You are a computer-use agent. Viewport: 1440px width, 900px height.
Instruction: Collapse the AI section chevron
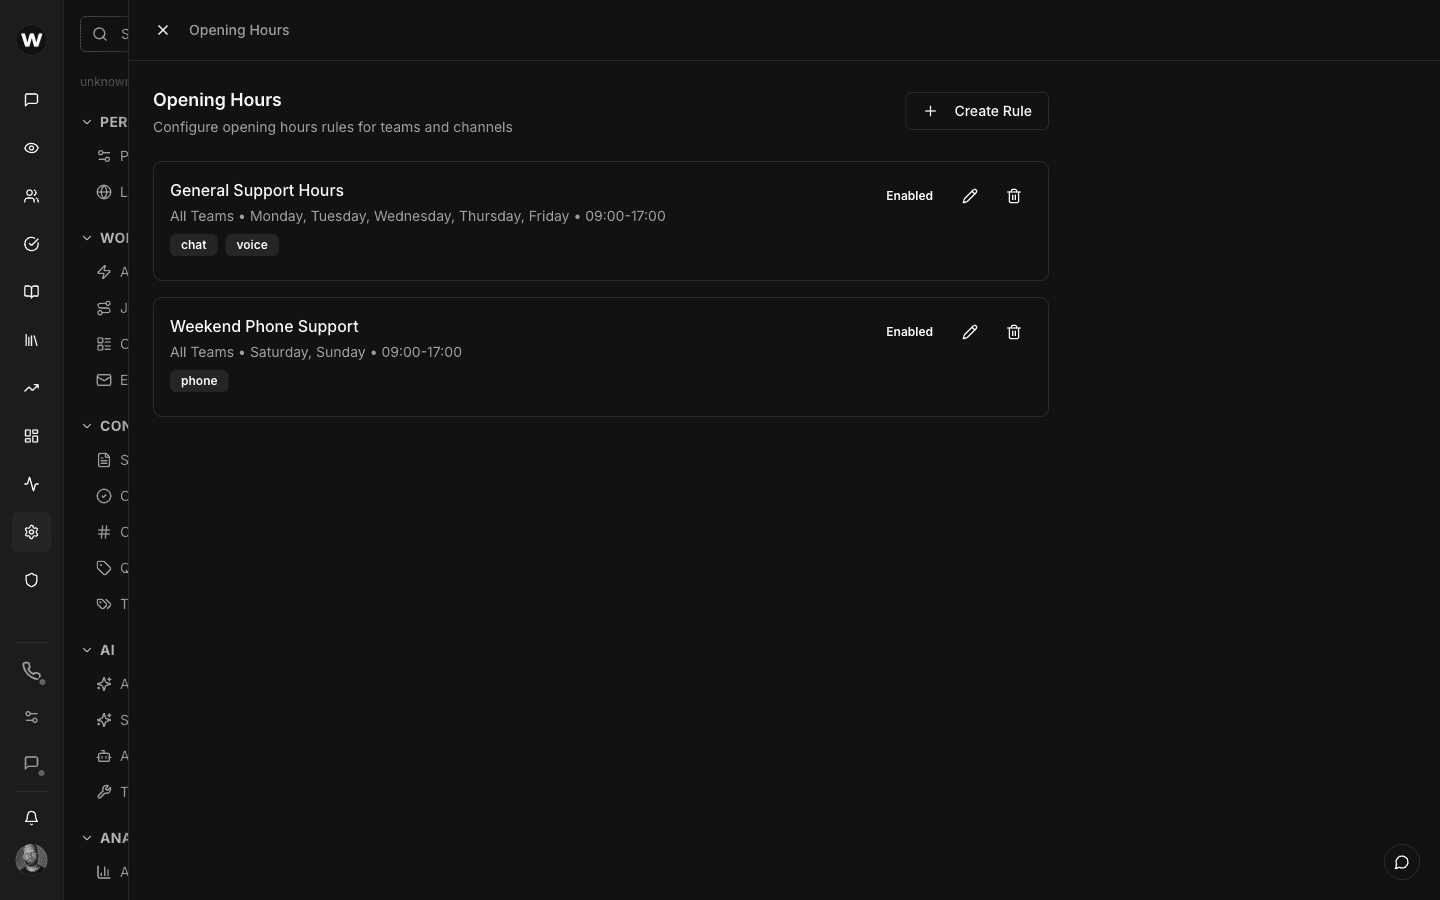coord(87,650)
